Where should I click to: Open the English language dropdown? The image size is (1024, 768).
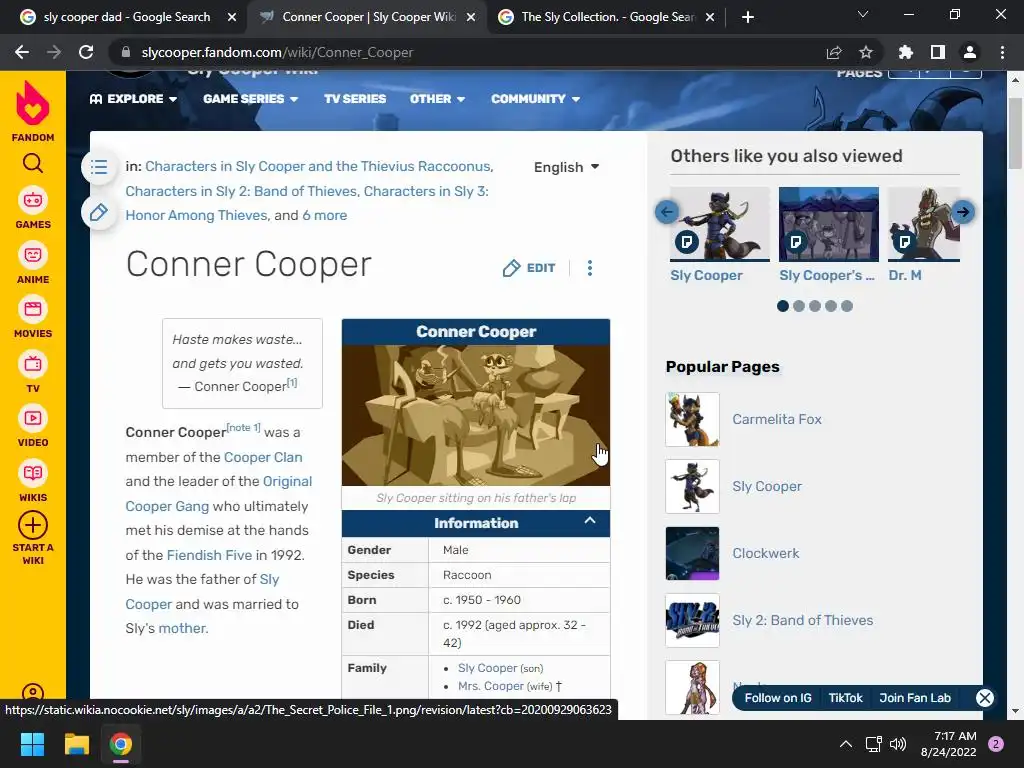(566, 167)
